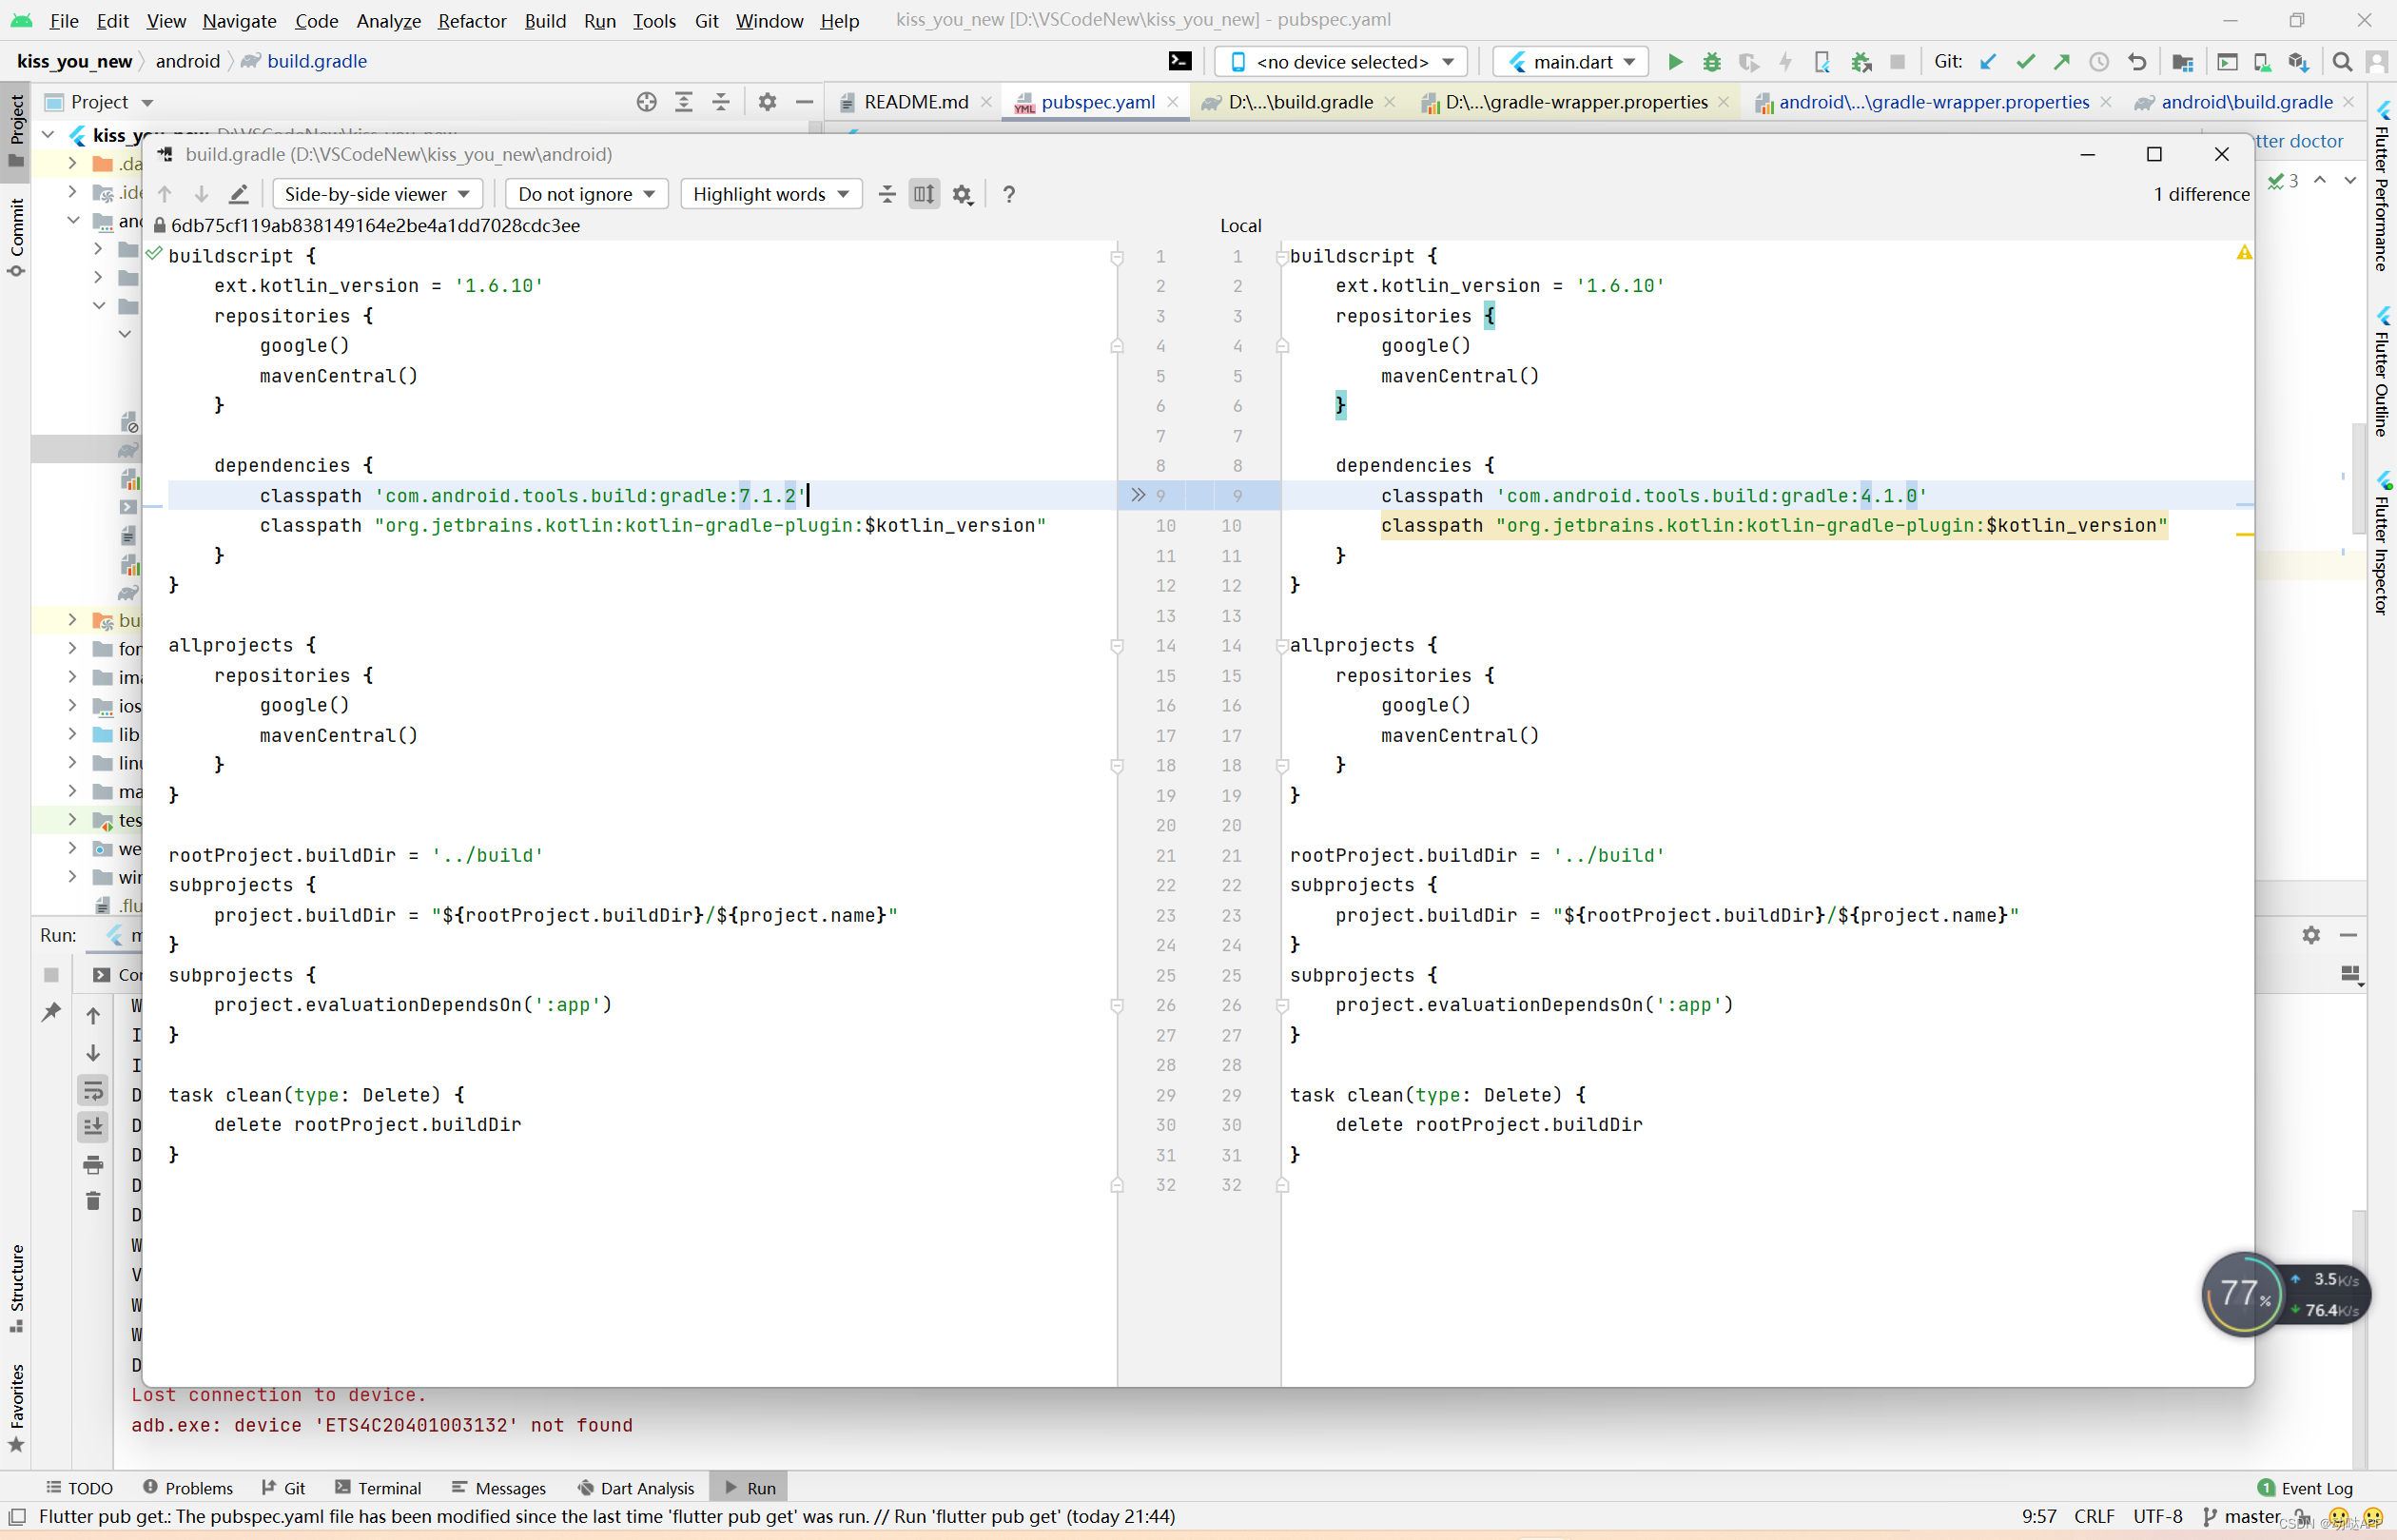Expand the lib folder in the project tree
Screen dimensions: 2397x1540
coord(72,734)
